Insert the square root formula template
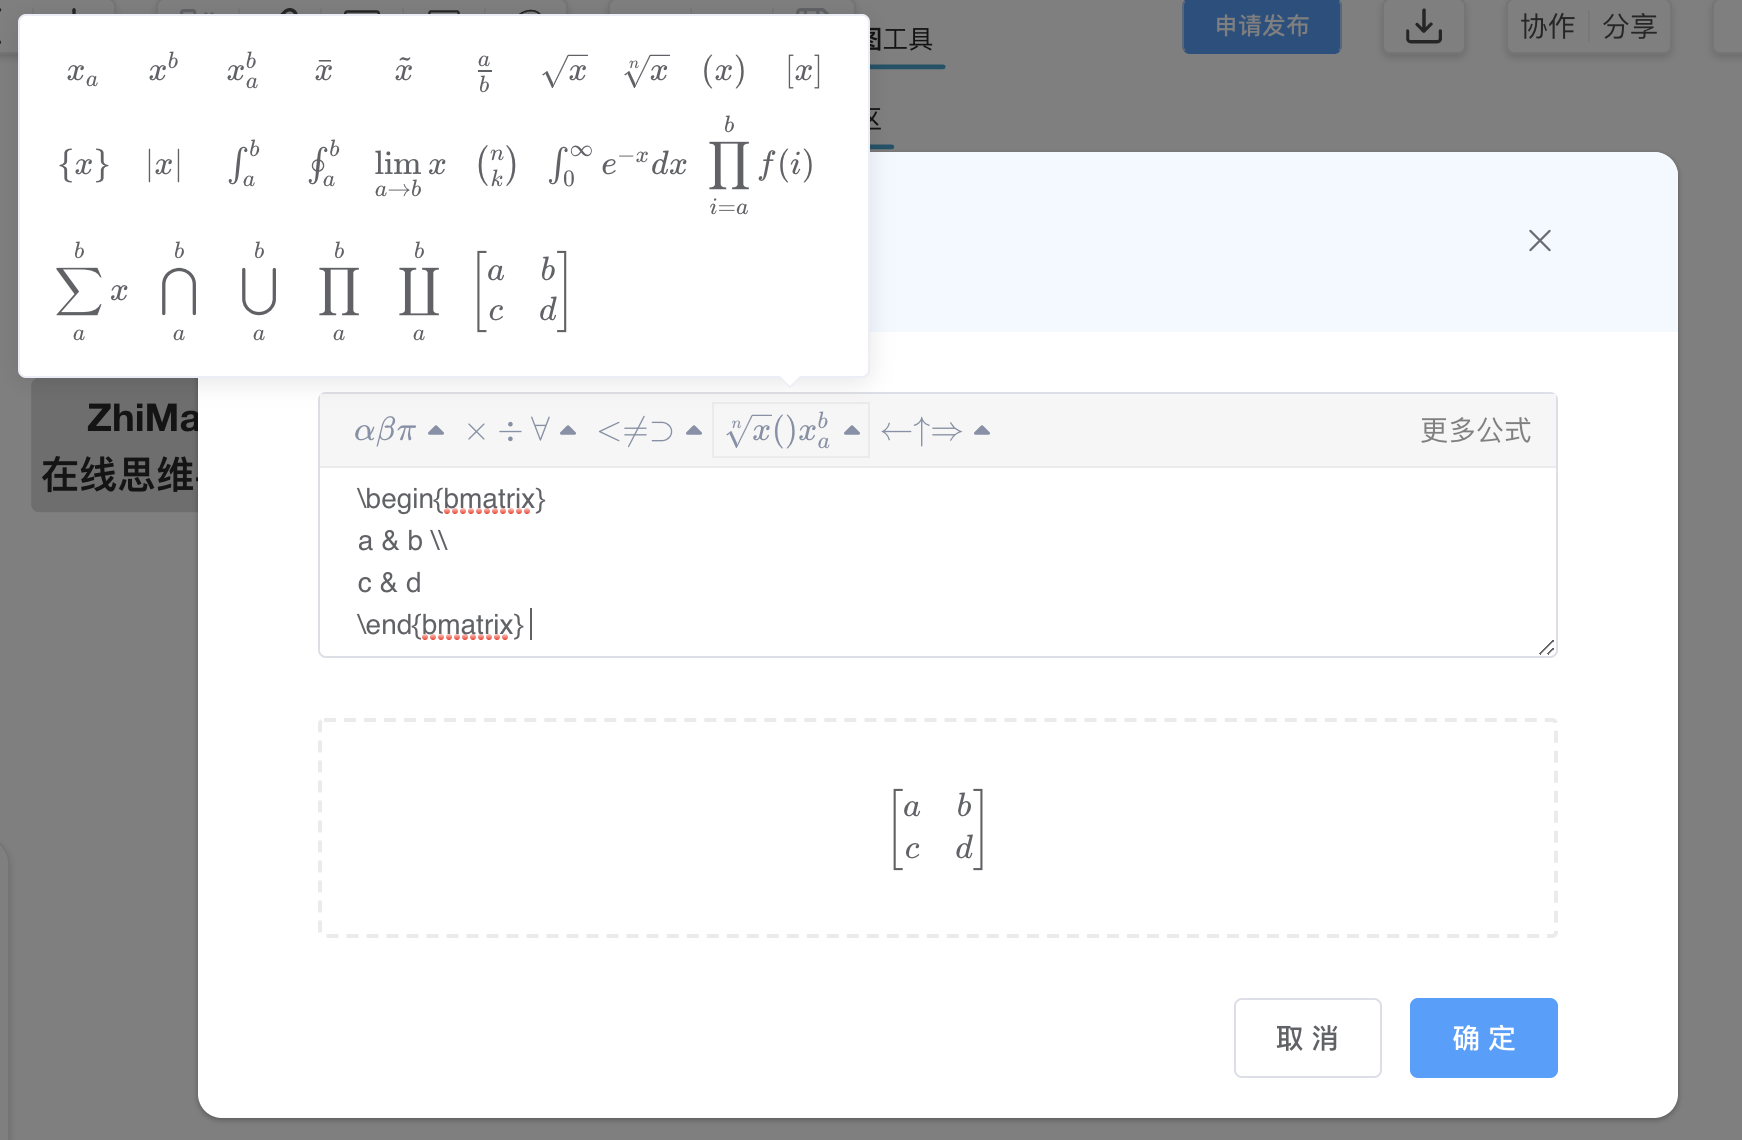 point(564,72)
